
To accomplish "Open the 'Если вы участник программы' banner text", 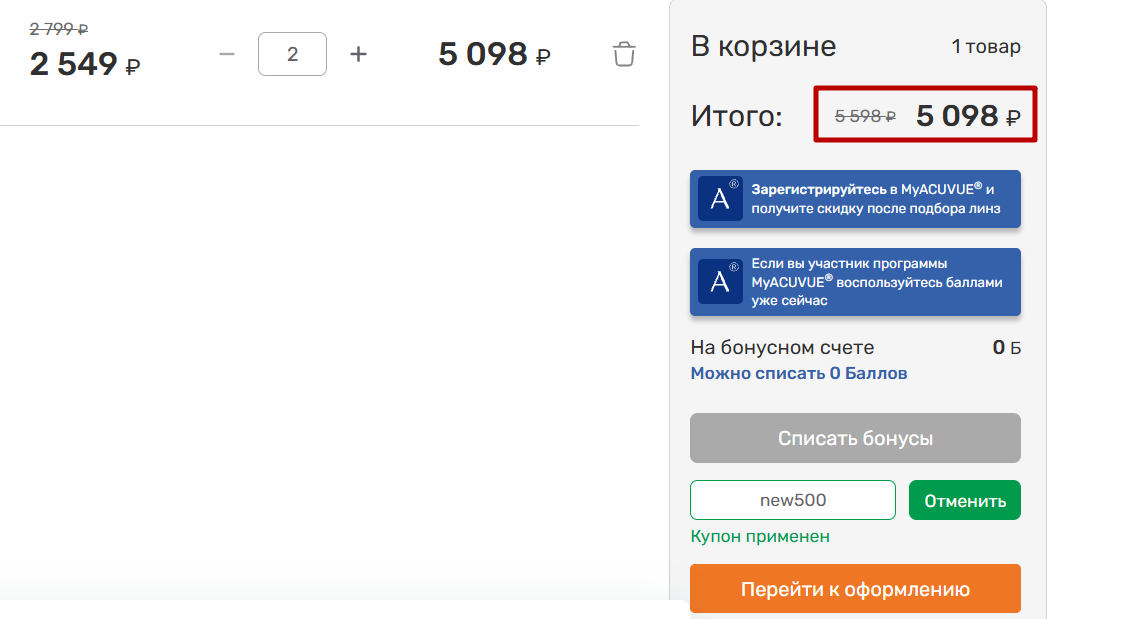I will click(x=875, y=282).
